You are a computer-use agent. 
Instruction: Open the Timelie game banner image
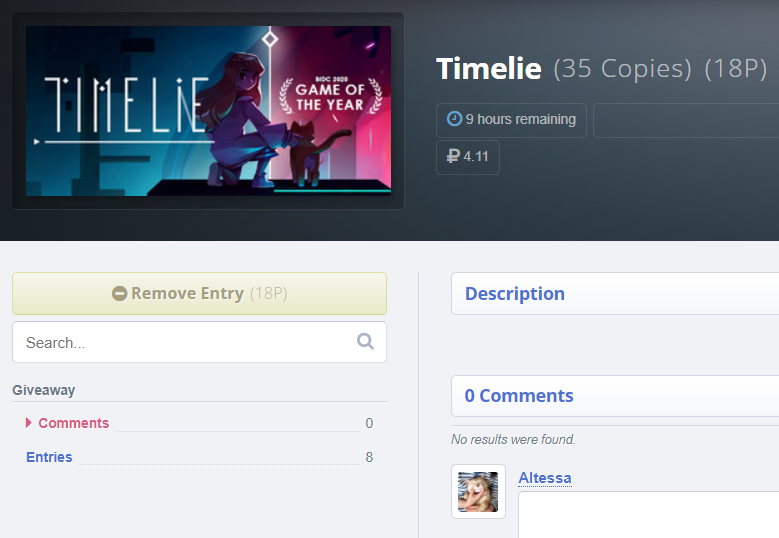click(x=208, y=111)
